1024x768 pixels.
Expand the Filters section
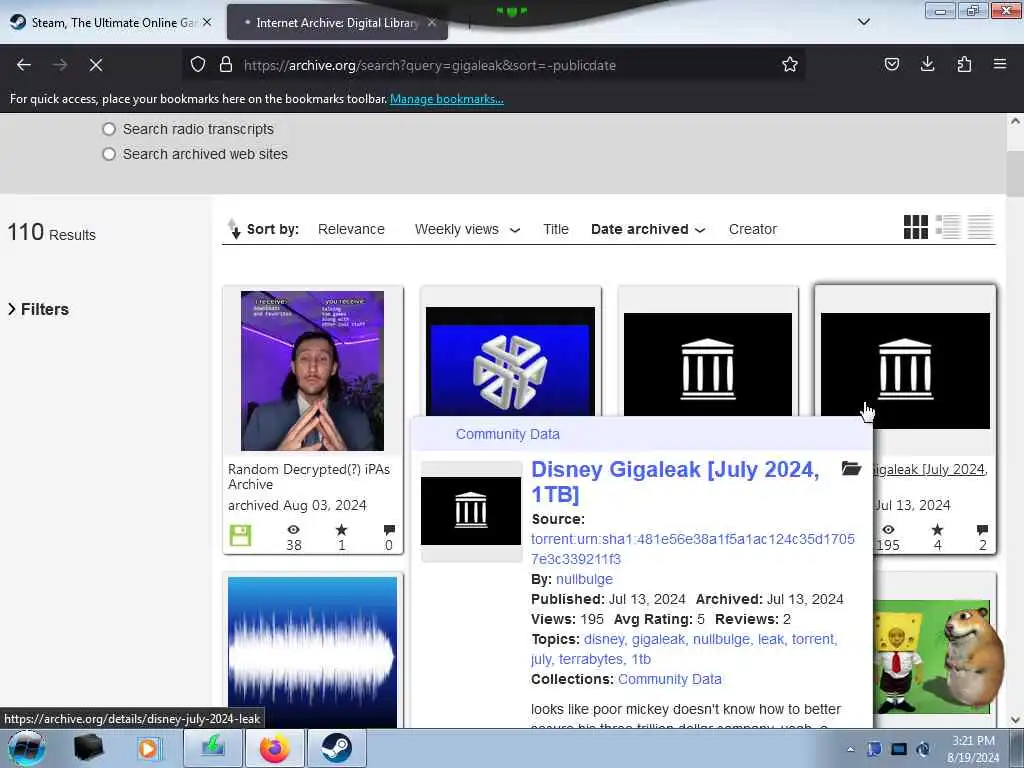pyautogui.click(x=39, y=309)
